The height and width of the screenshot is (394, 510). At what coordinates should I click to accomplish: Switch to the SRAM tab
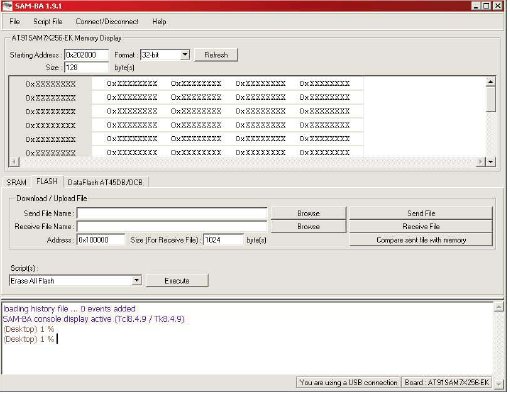(16, 182)
